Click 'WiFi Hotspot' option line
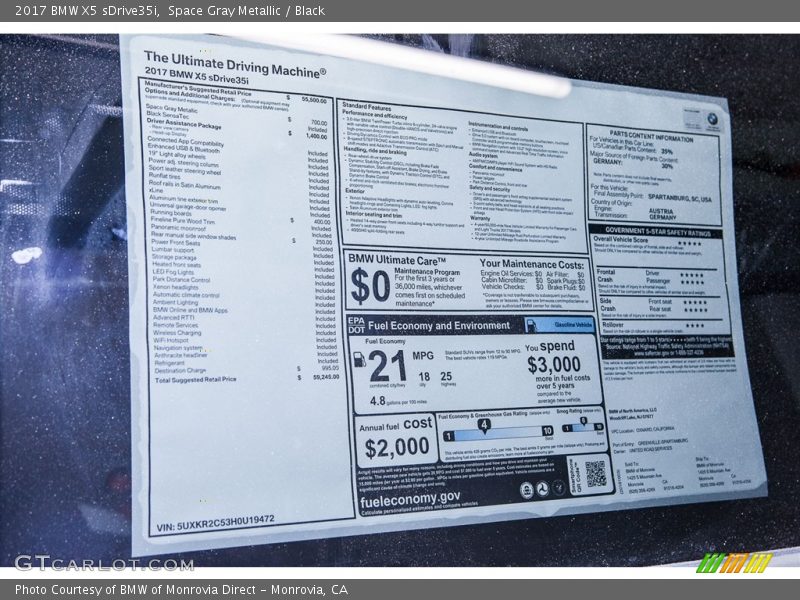 170,340
